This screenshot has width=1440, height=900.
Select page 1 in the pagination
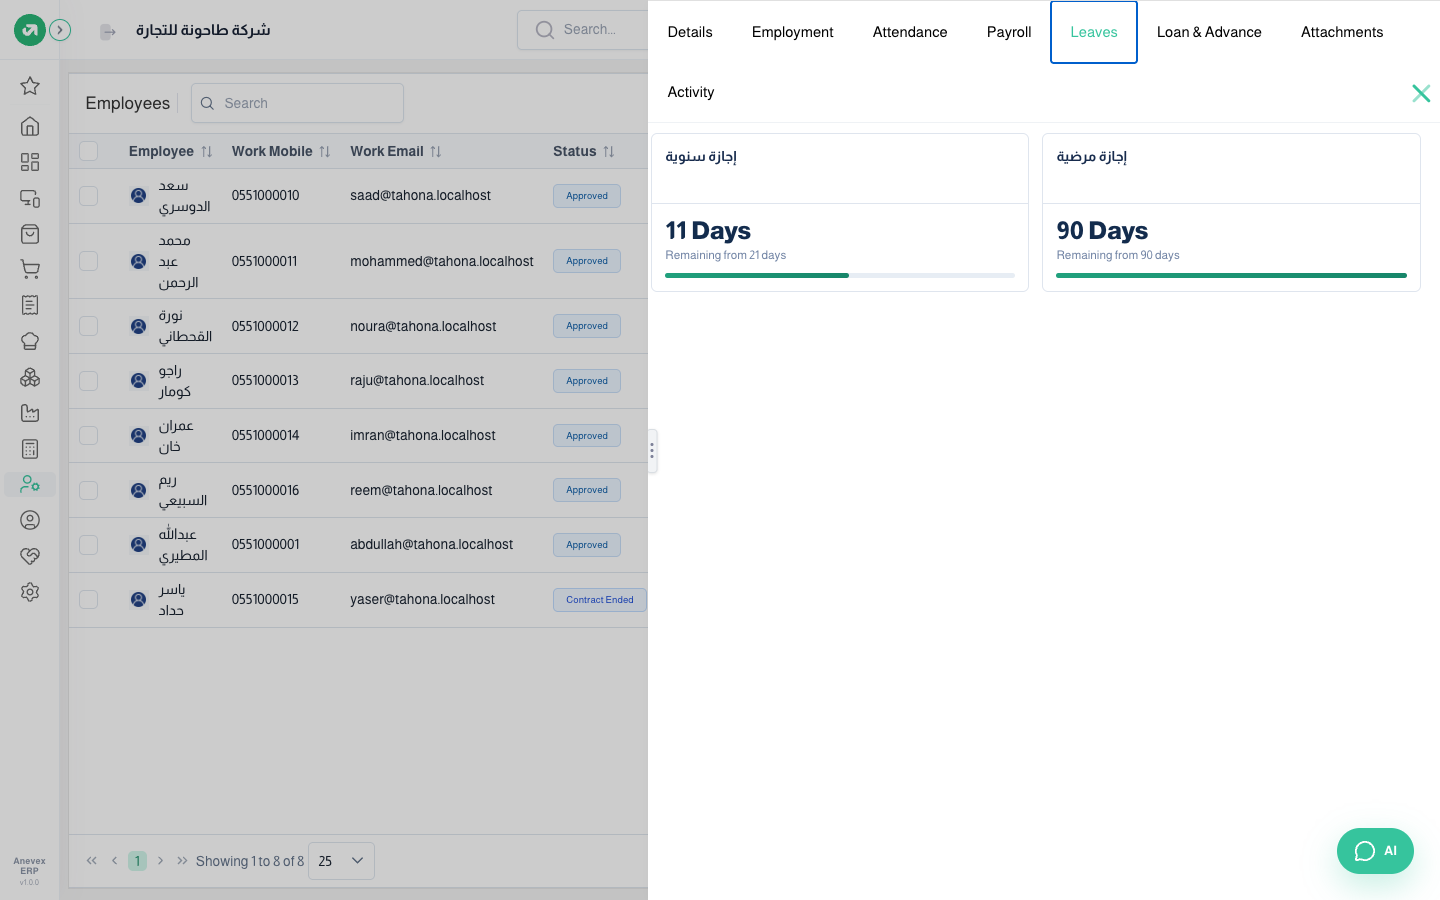coord(138,861)
